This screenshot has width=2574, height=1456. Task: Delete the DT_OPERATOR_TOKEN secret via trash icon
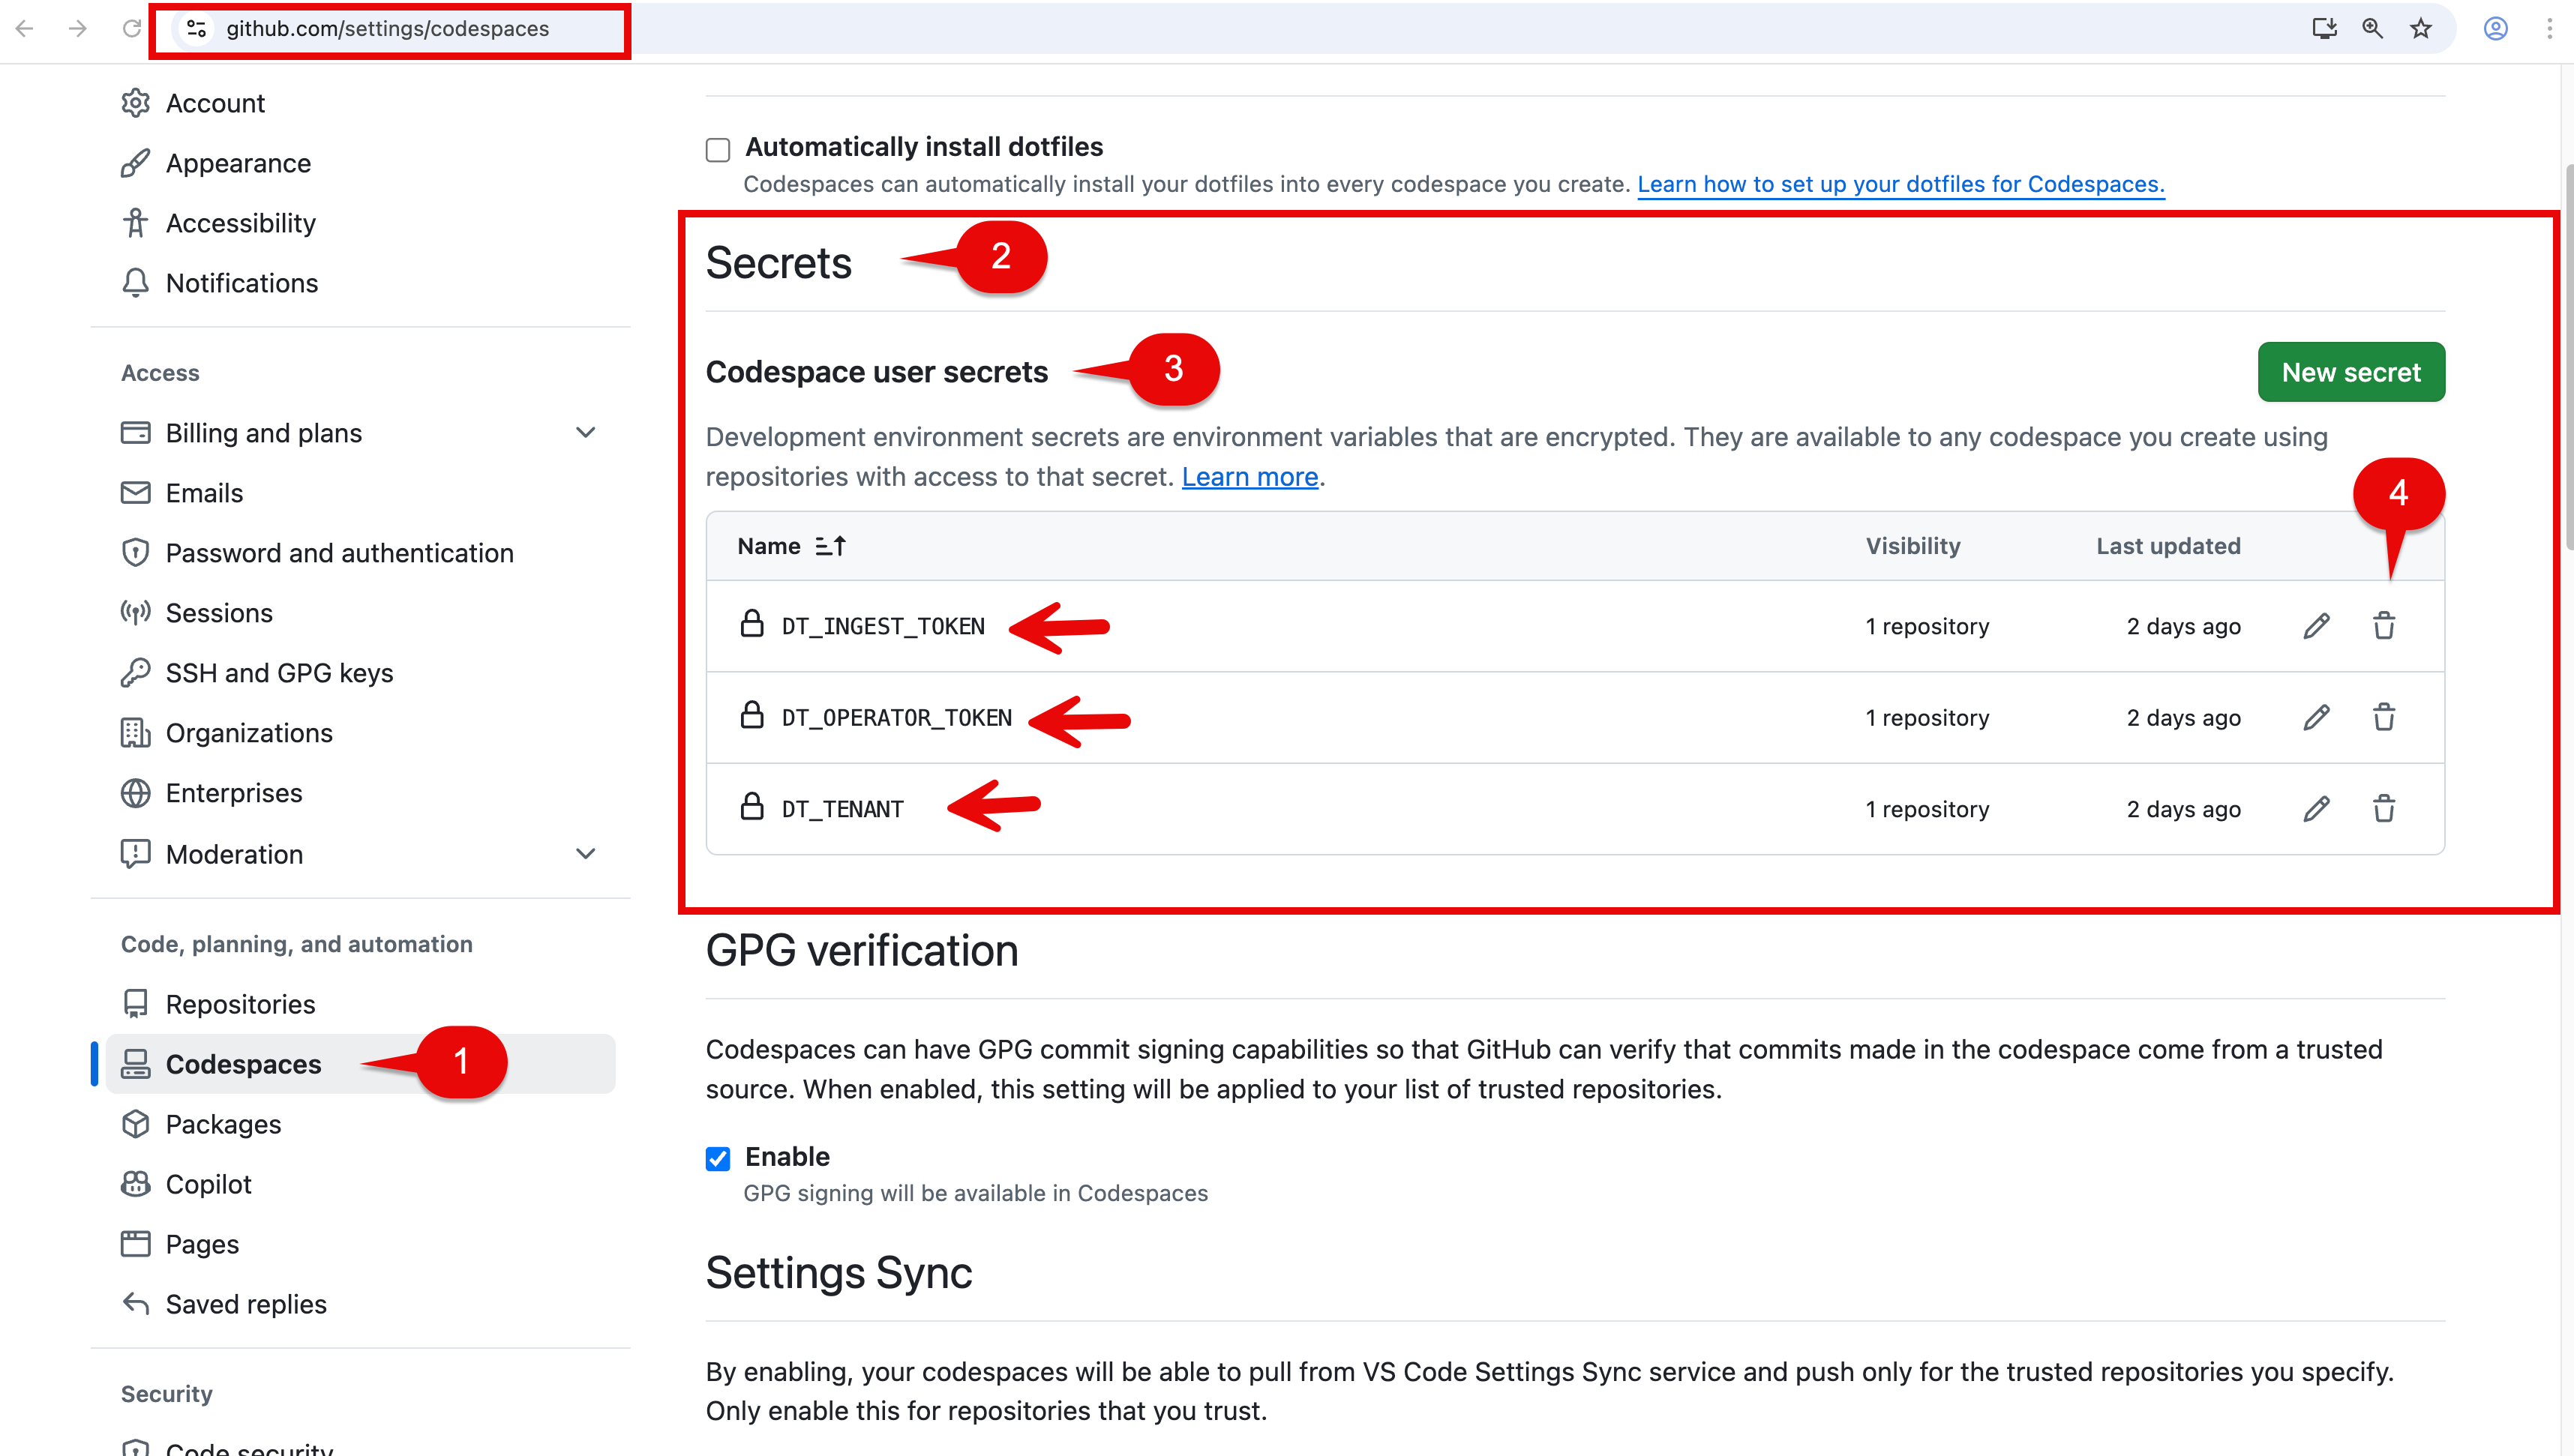2384,717
